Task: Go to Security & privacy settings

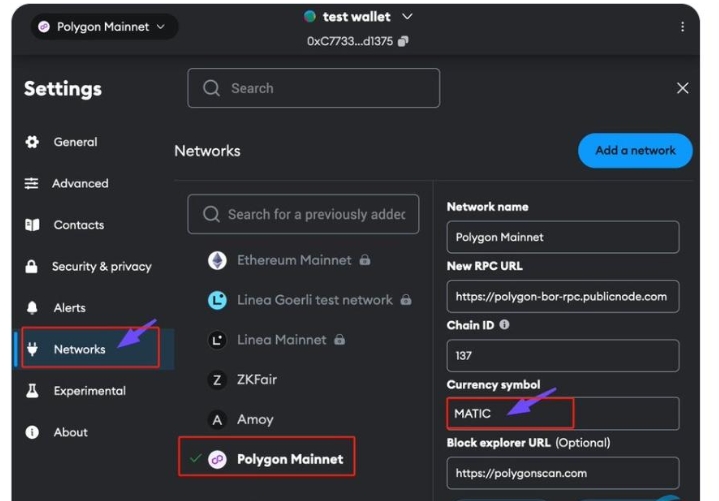Action: (x=101, y=267)
